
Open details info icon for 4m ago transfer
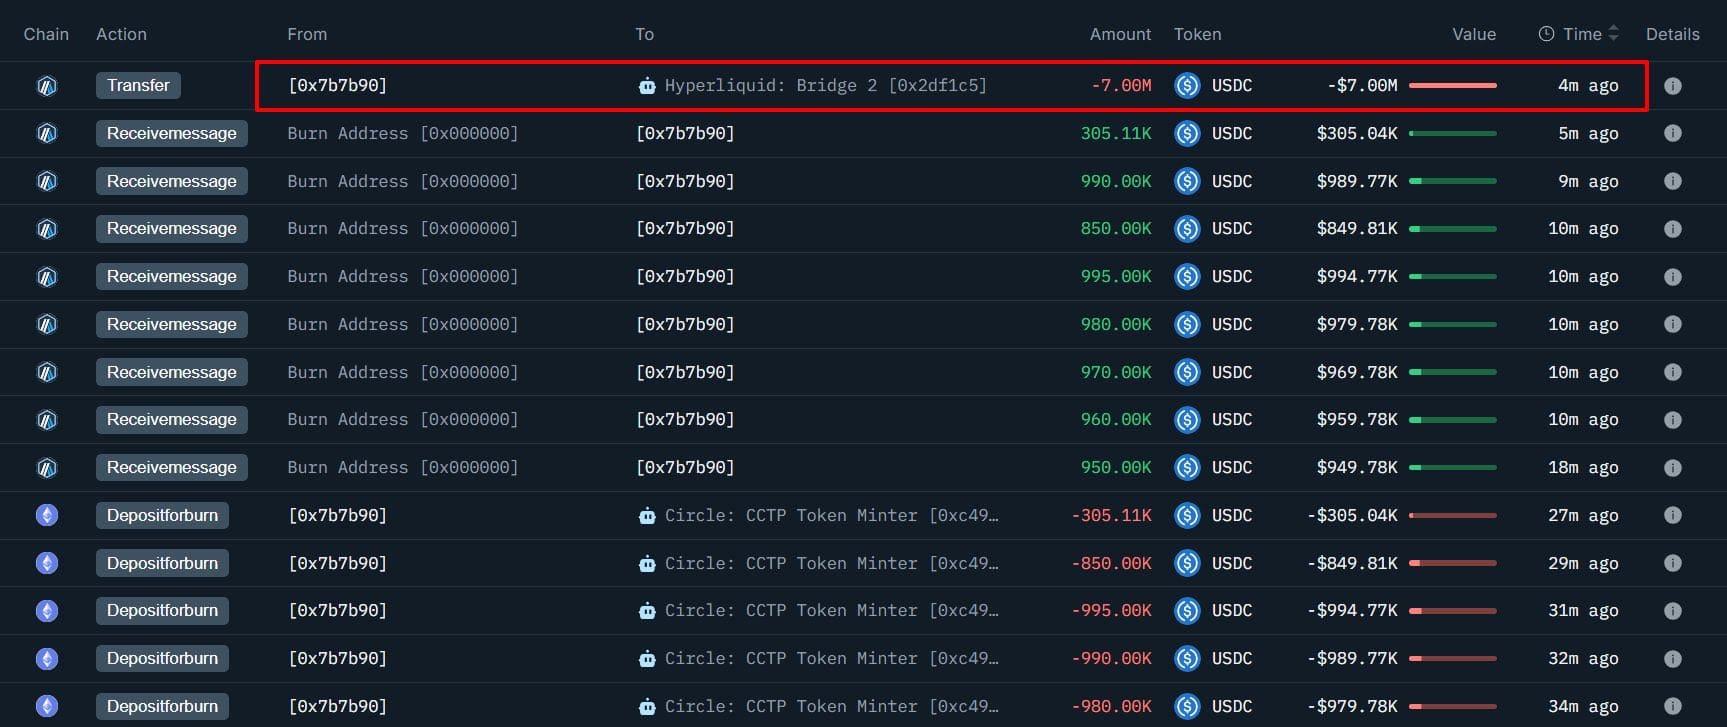click(1672, 86)
